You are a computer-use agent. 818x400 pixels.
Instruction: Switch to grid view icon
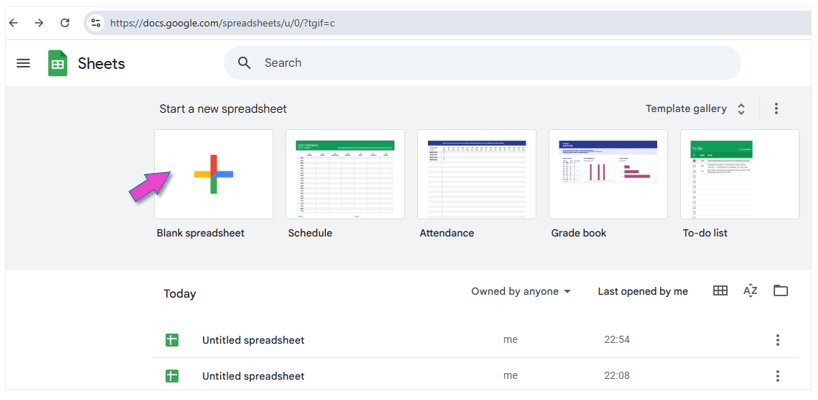(x=720, y=291)
